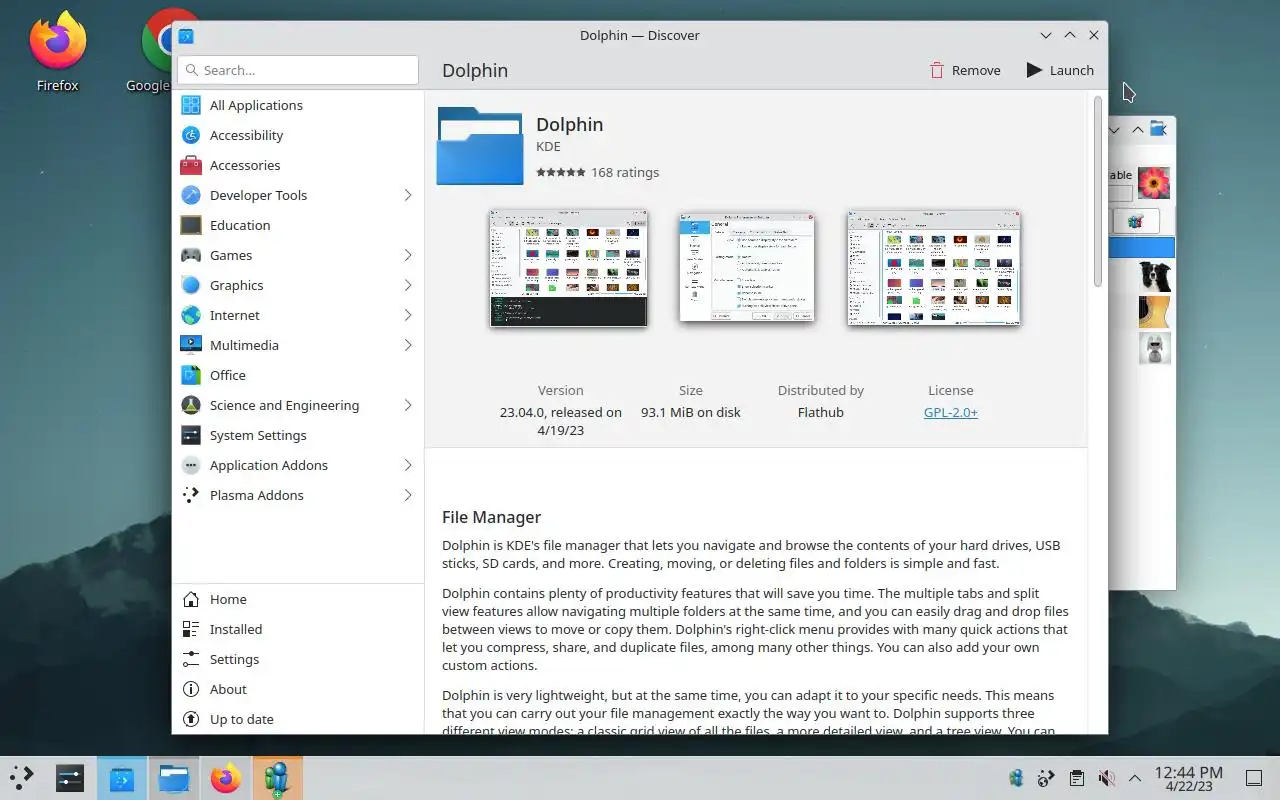
Task: Open the GPL-2.0+ license link
Action: pyautogui.click(x=951, y=412)
